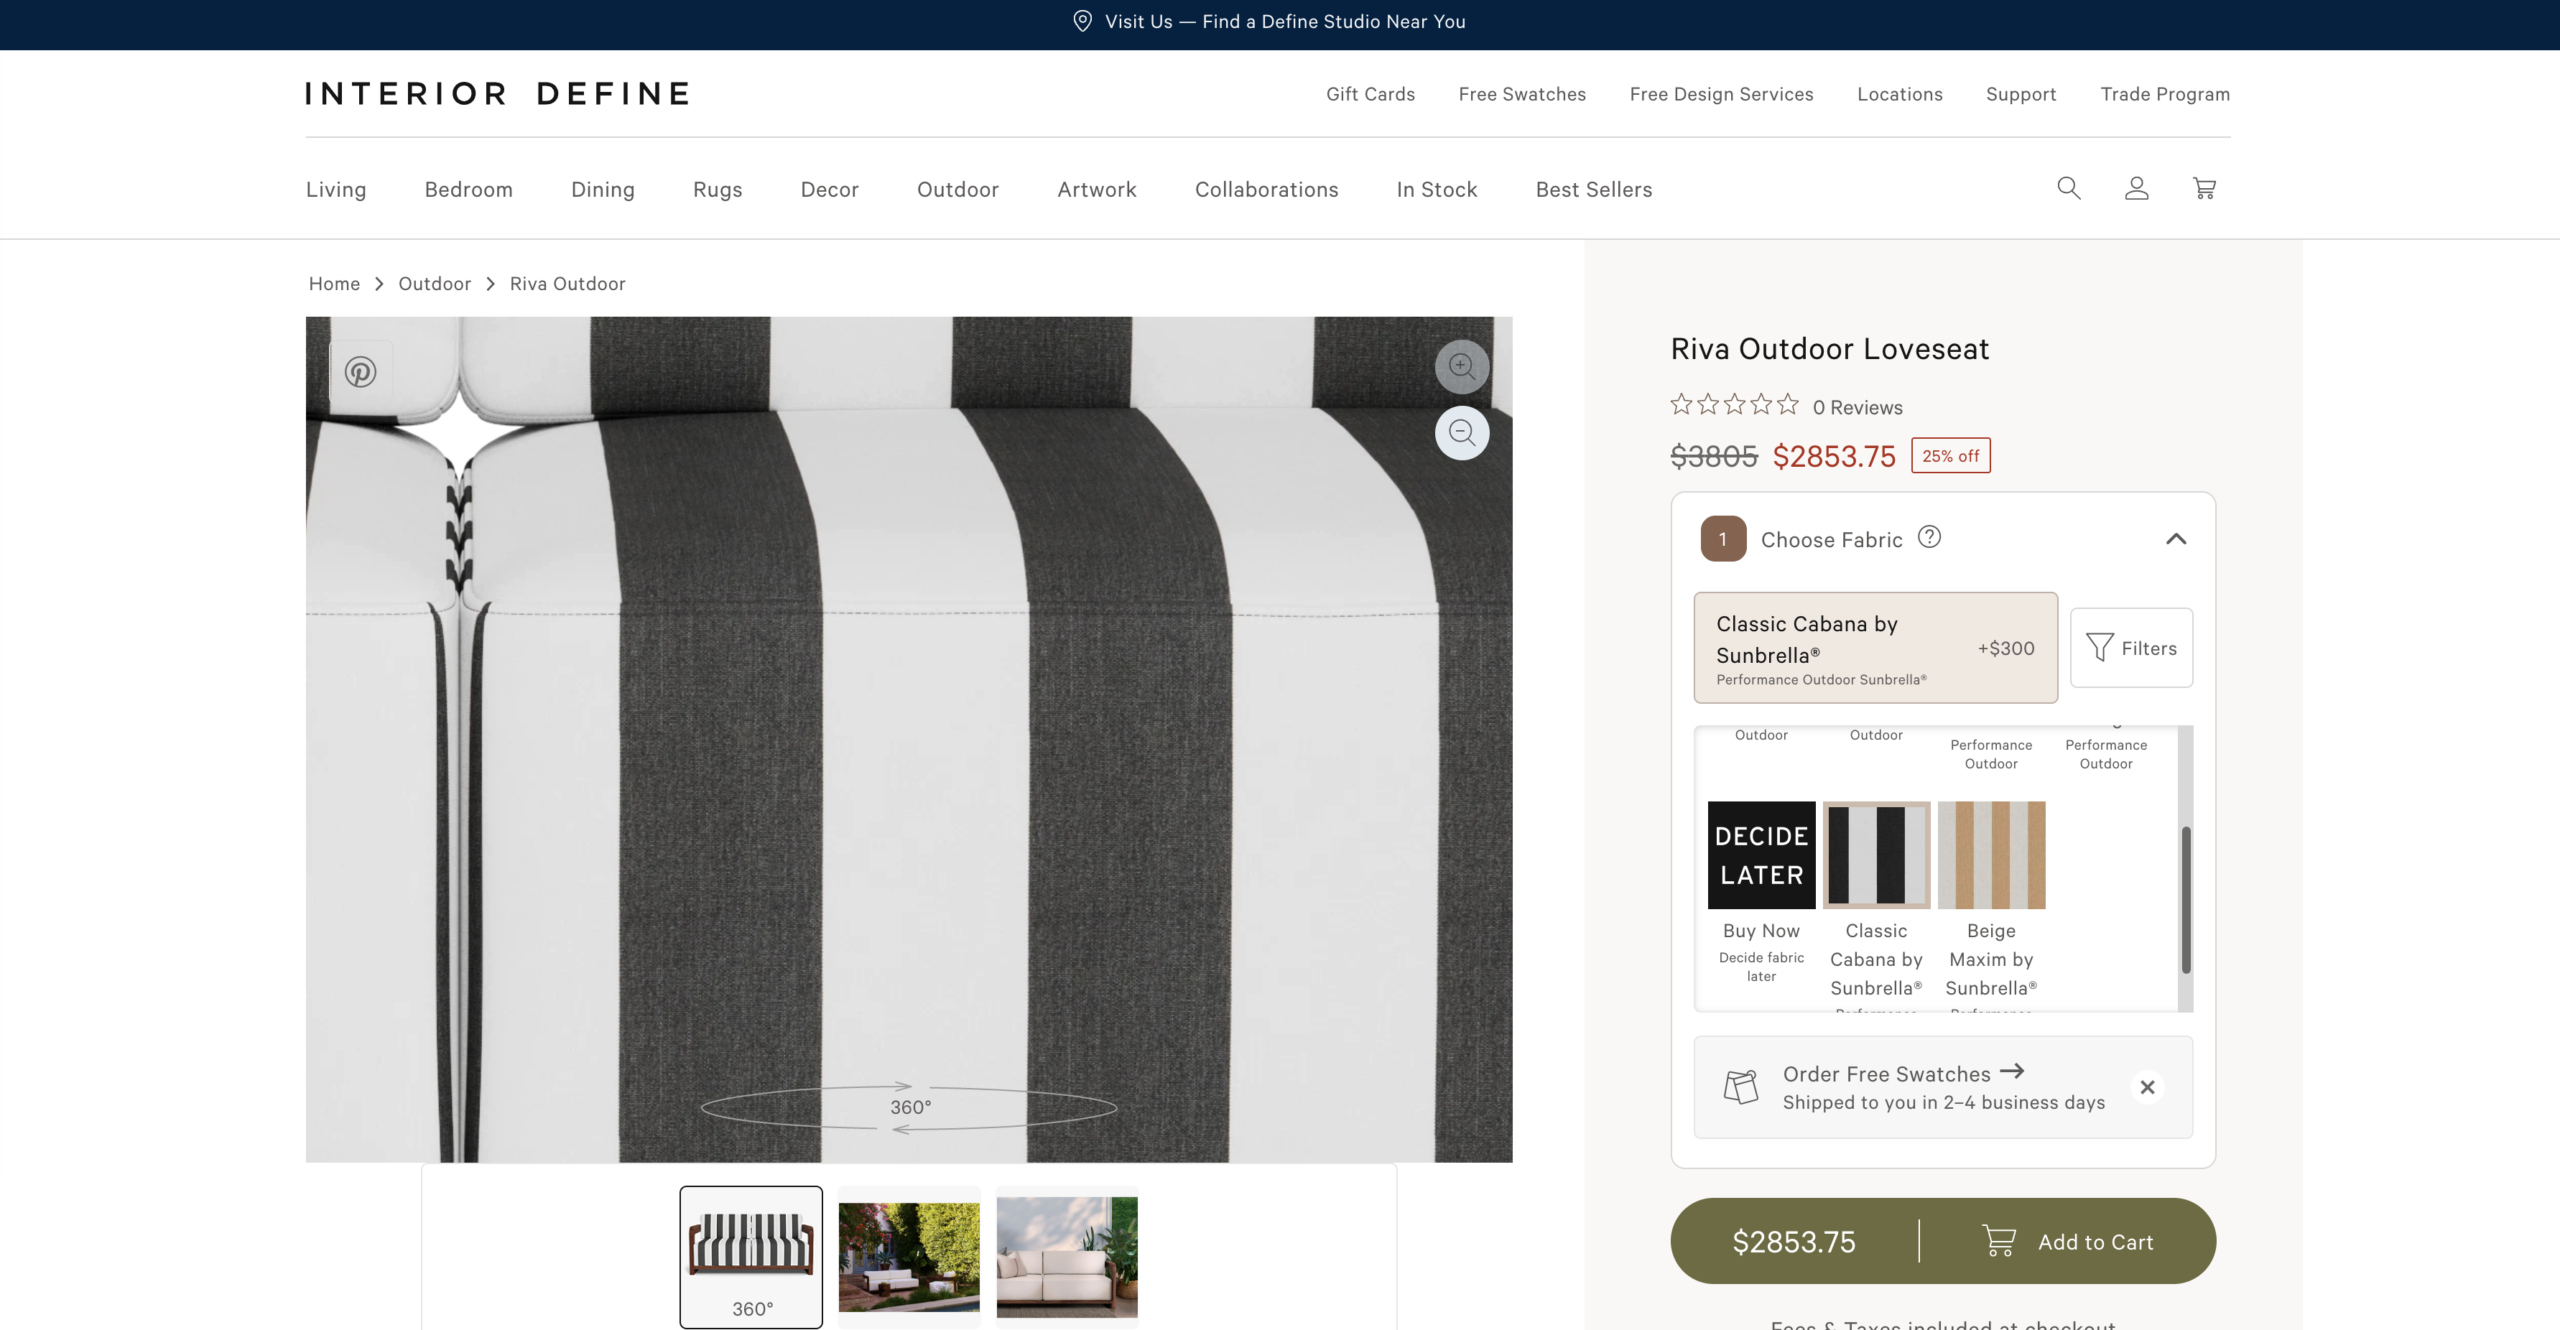Select Classic Cabana by Sunbrella swatch
This screenshot has width=2560, height=1330.
1876,855
